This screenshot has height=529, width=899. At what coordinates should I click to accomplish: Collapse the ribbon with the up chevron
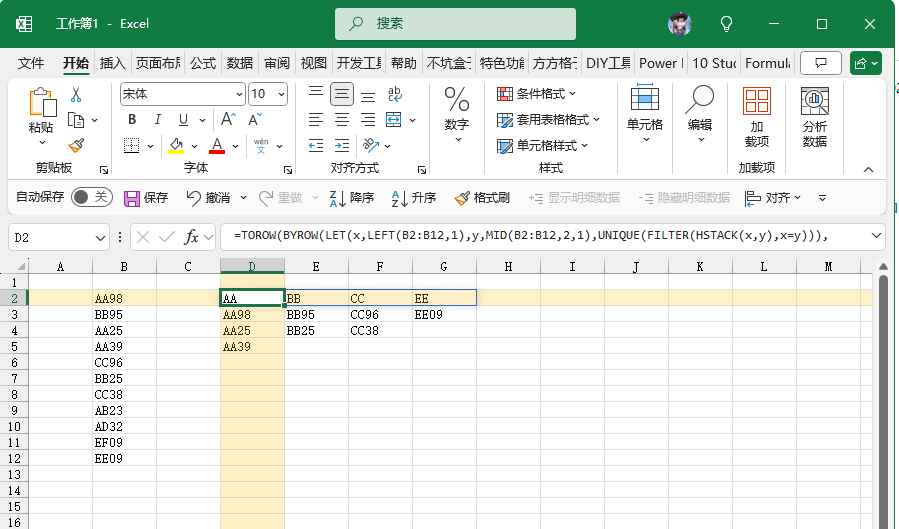[868, 169]
